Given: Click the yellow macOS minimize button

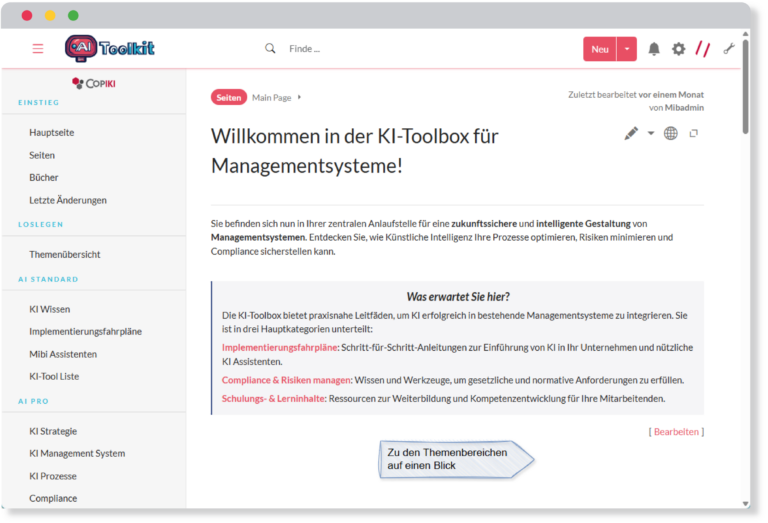Looking at the screenshot, I should (x=50, y=16).
